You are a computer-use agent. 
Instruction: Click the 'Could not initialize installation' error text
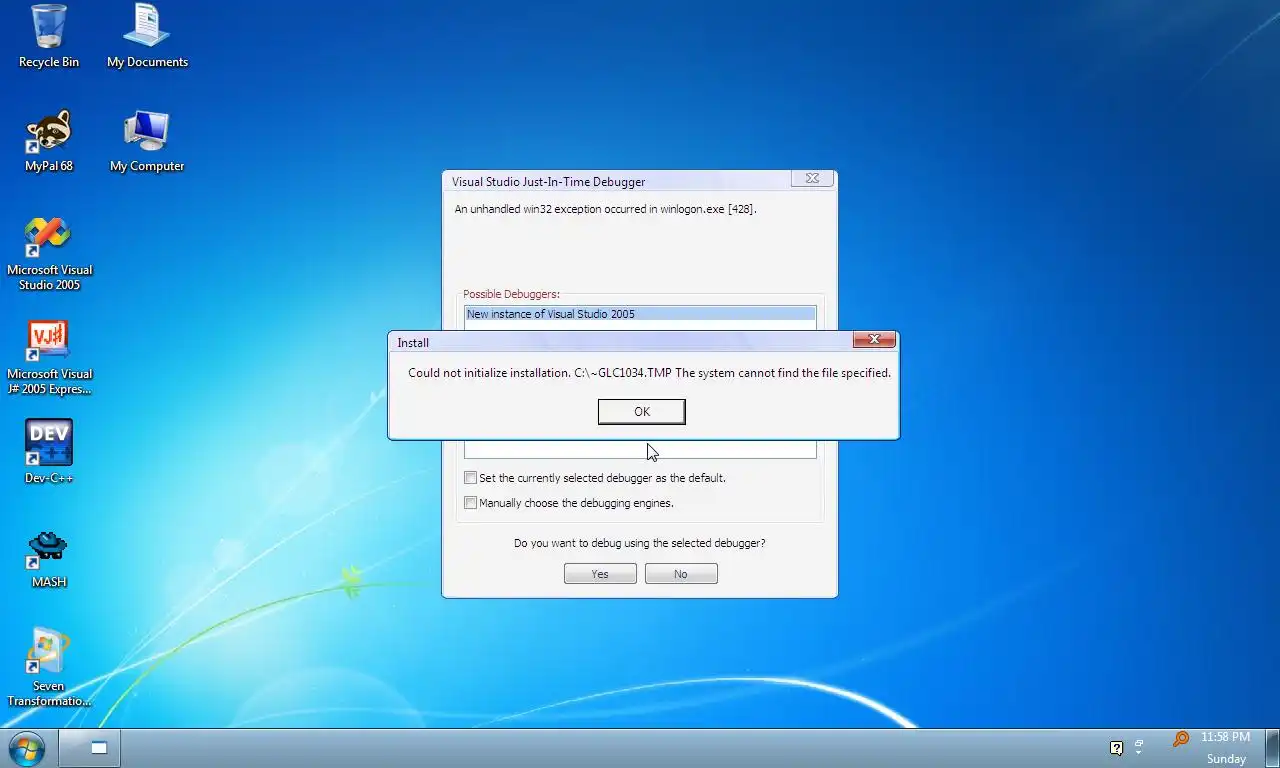tap(649, 373)
